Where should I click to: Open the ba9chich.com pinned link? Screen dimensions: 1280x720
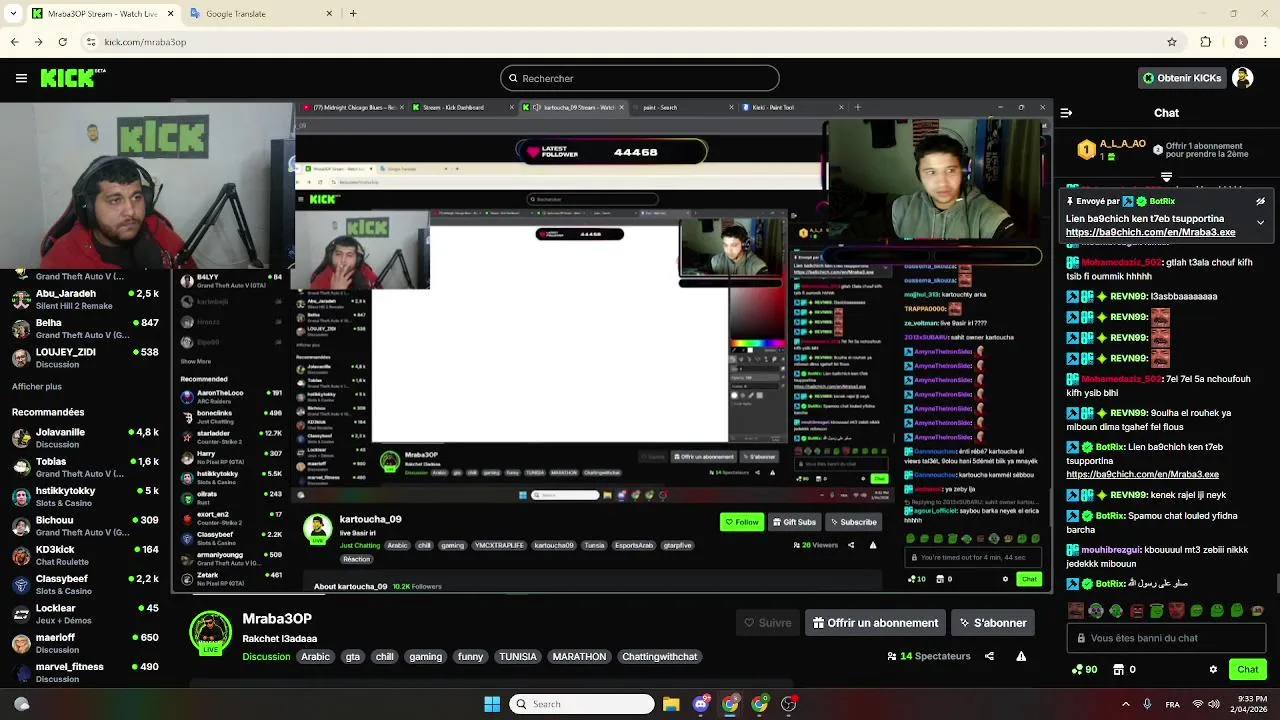[1150, 232]
